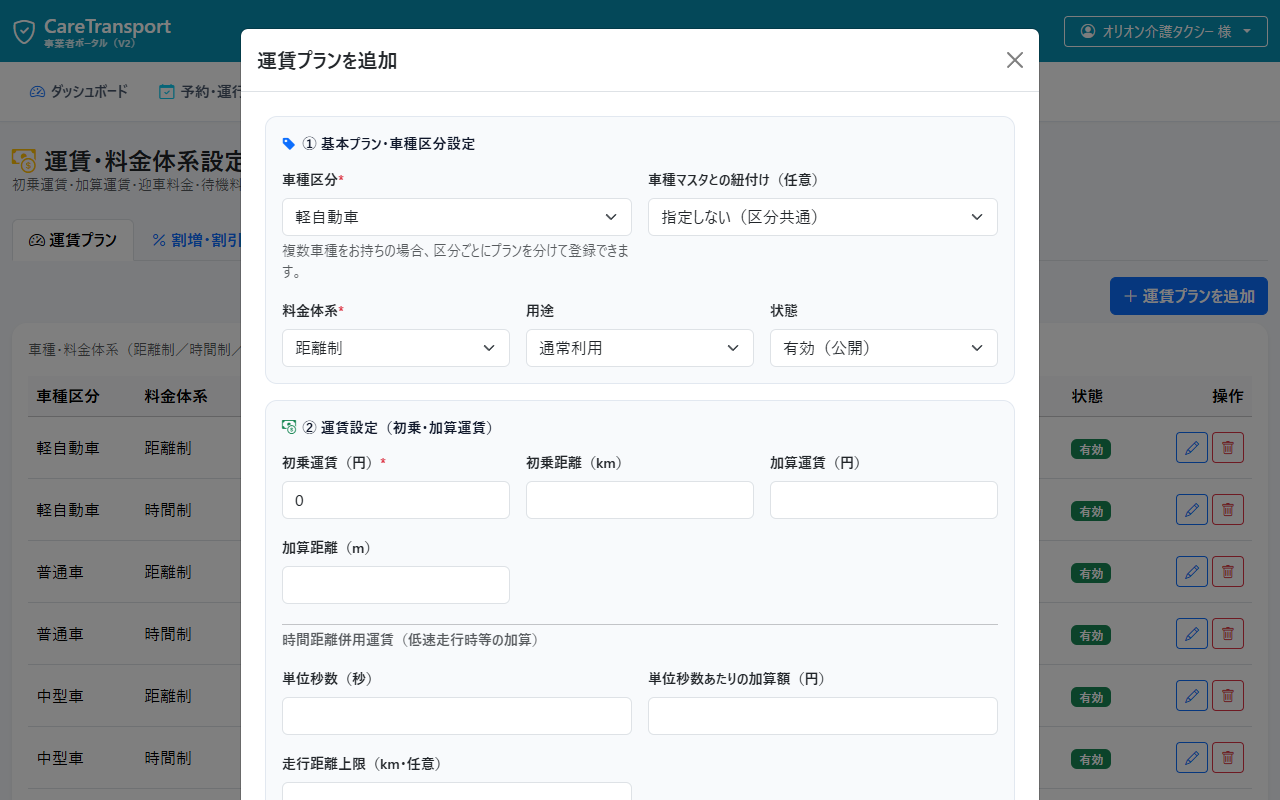Click the 予約・運行 calendar icon
This screenshot has width=1280, height=800.
(x=167, y=92)
